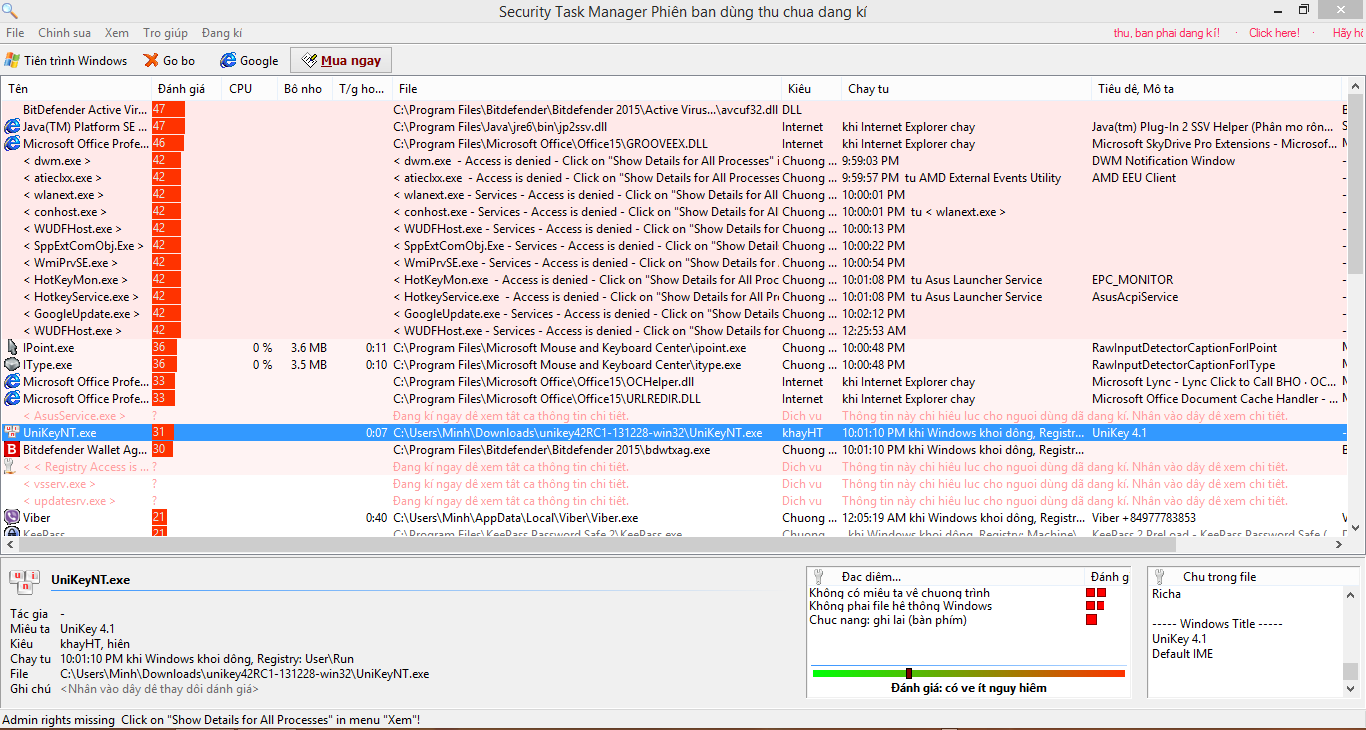
Task: Click the UniKeyNT.exe row icon
Action: (x=12, y=433)
